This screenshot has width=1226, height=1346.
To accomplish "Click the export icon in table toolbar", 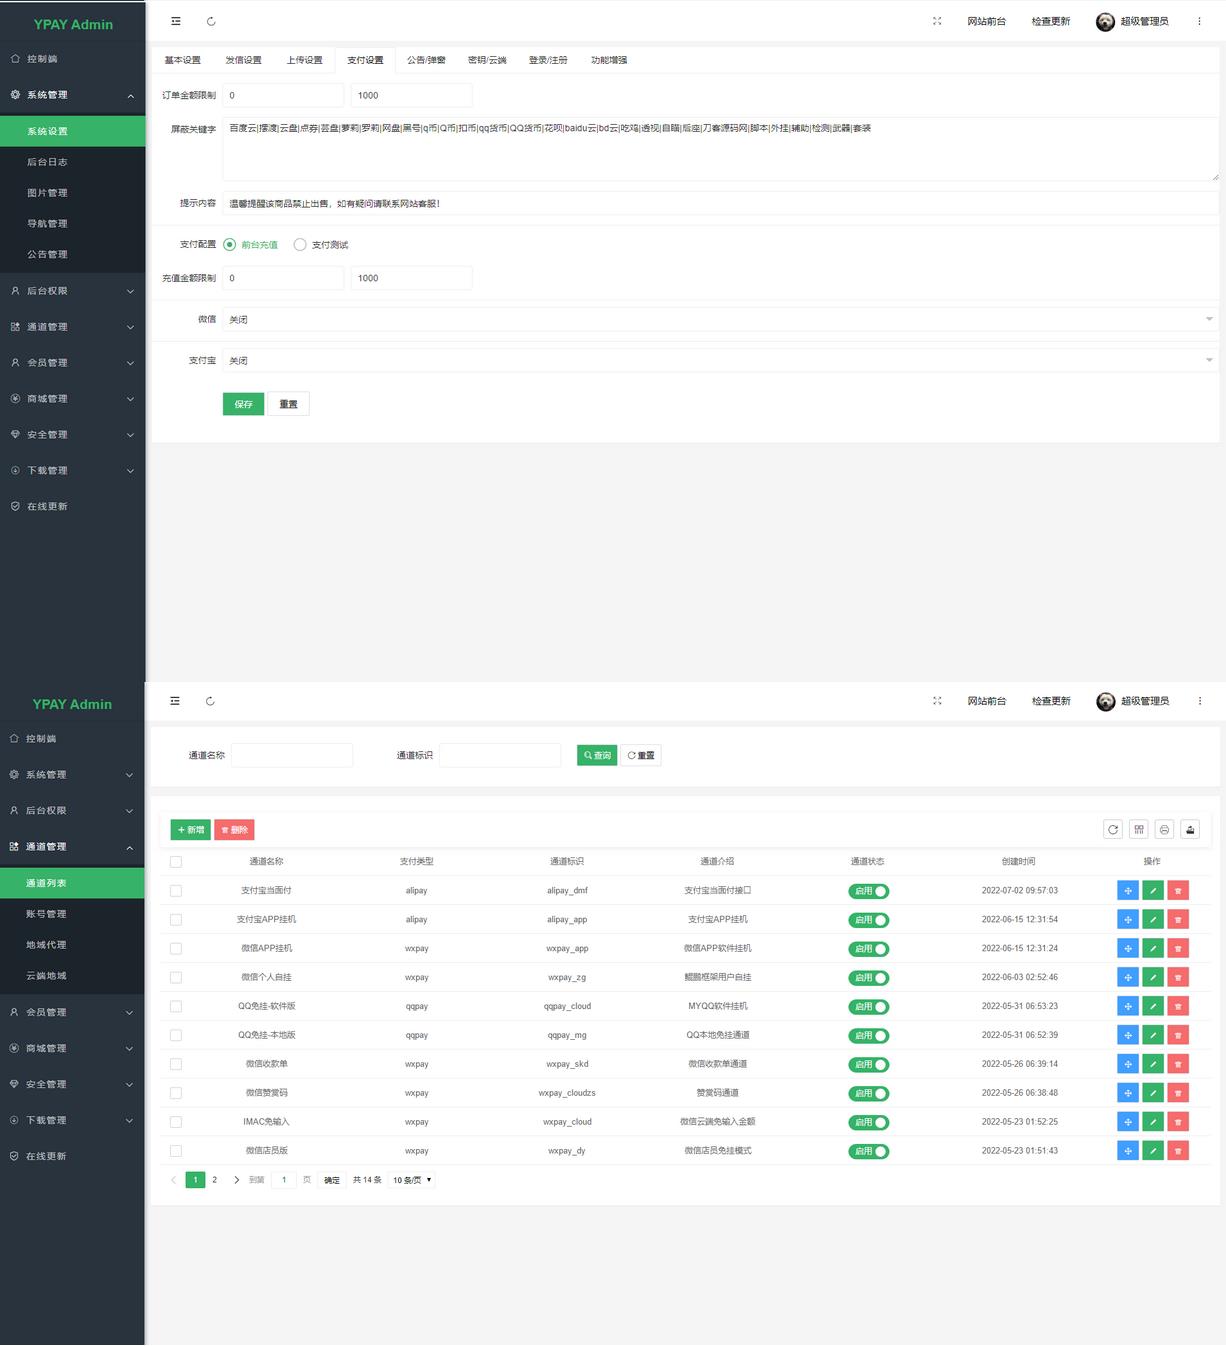I will [x=1190, y=829].
